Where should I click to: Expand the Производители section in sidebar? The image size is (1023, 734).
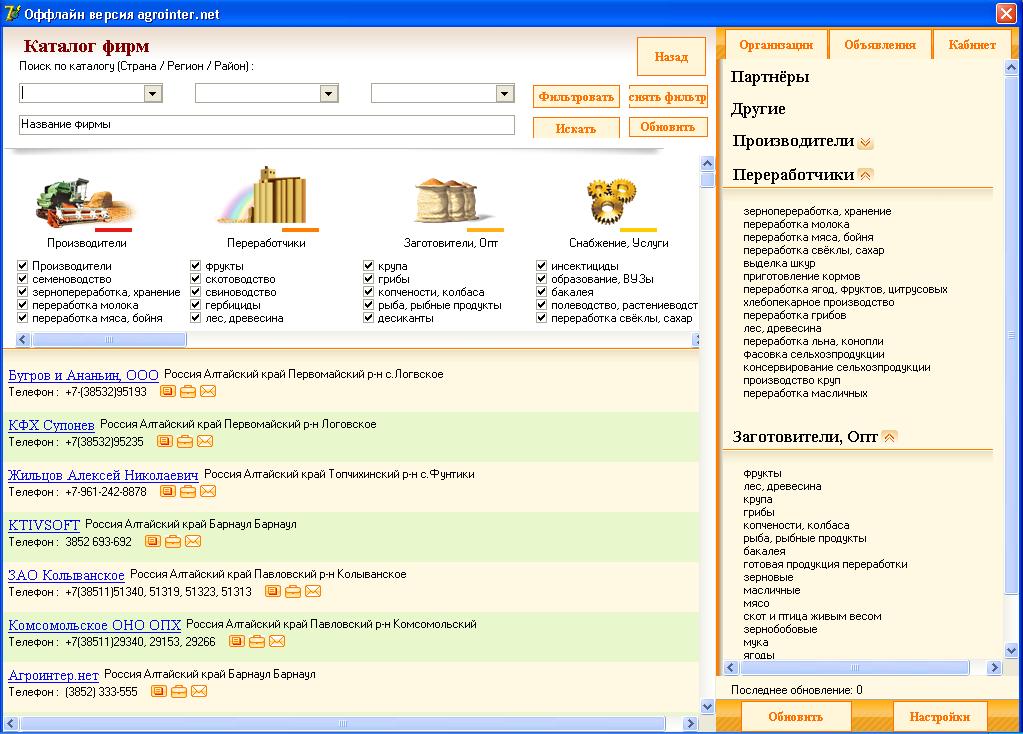point(866,143)
